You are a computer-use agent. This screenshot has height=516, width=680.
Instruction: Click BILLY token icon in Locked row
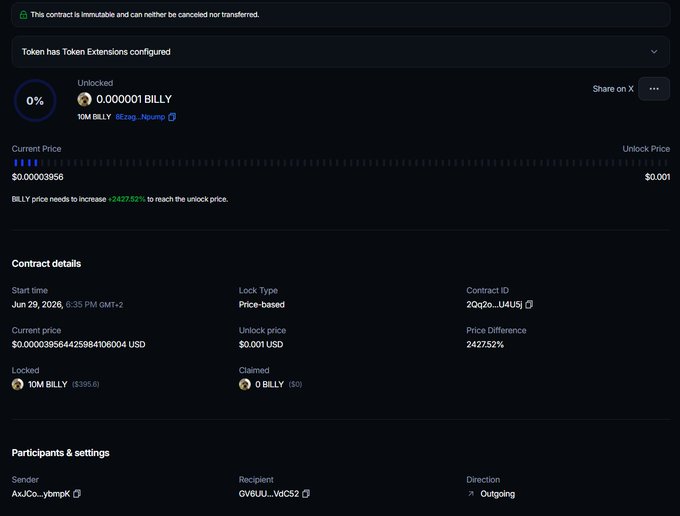click(18, 384)
